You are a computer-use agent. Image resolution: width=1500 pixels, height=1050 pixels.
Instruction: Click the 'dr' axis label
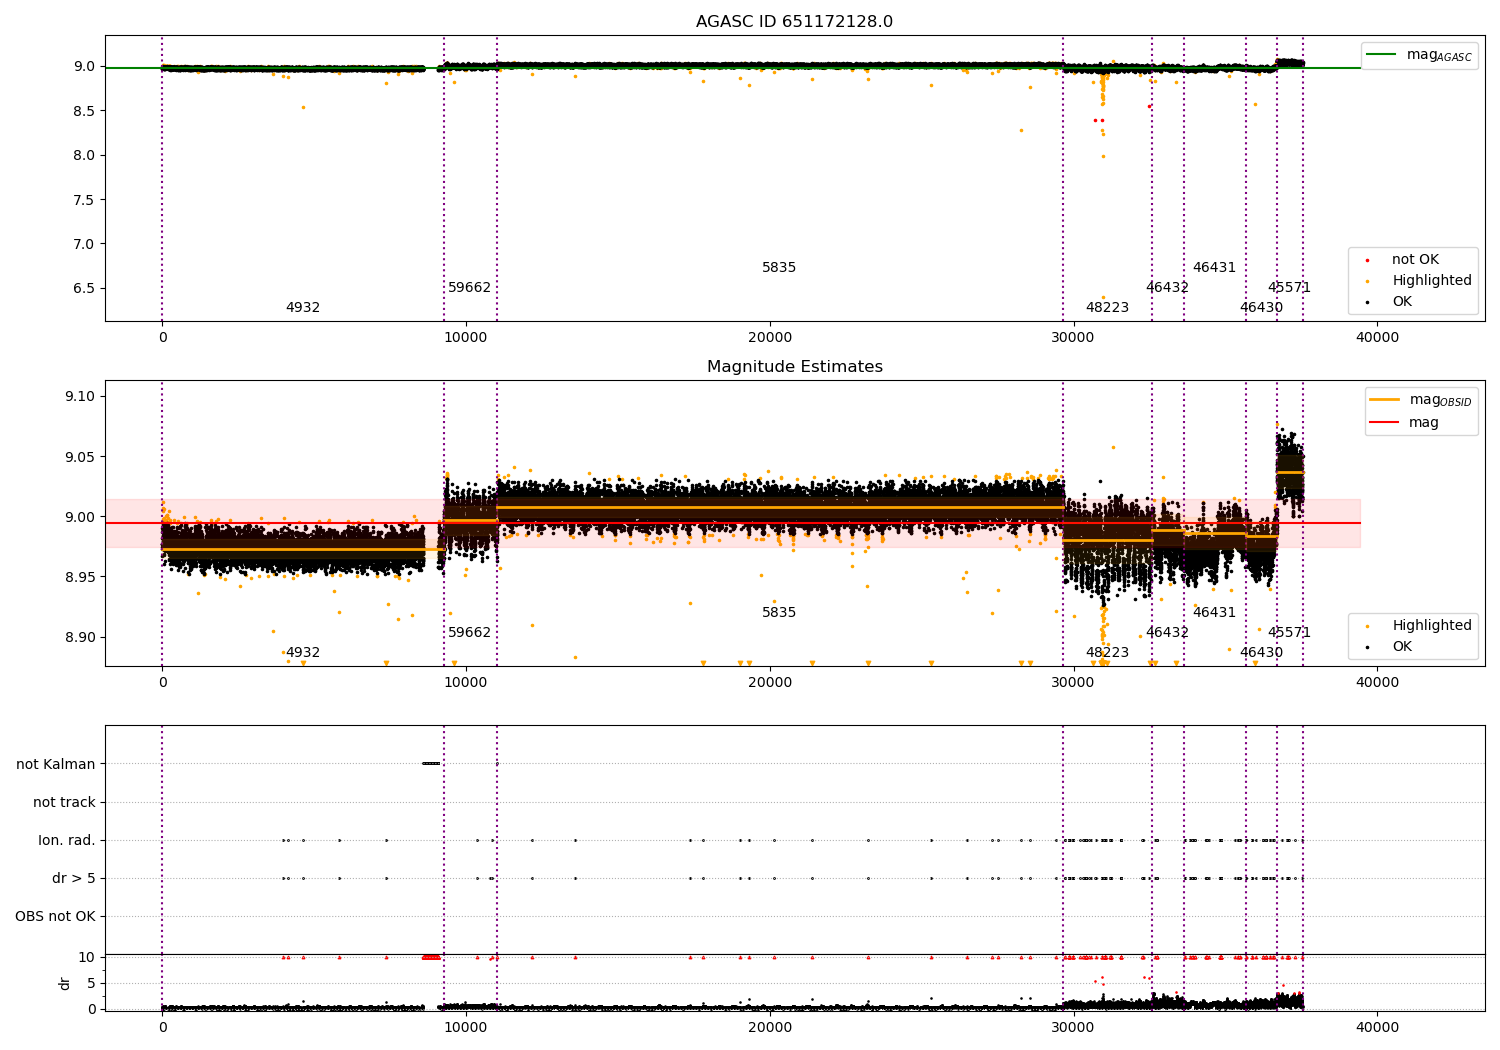(65, 983)
